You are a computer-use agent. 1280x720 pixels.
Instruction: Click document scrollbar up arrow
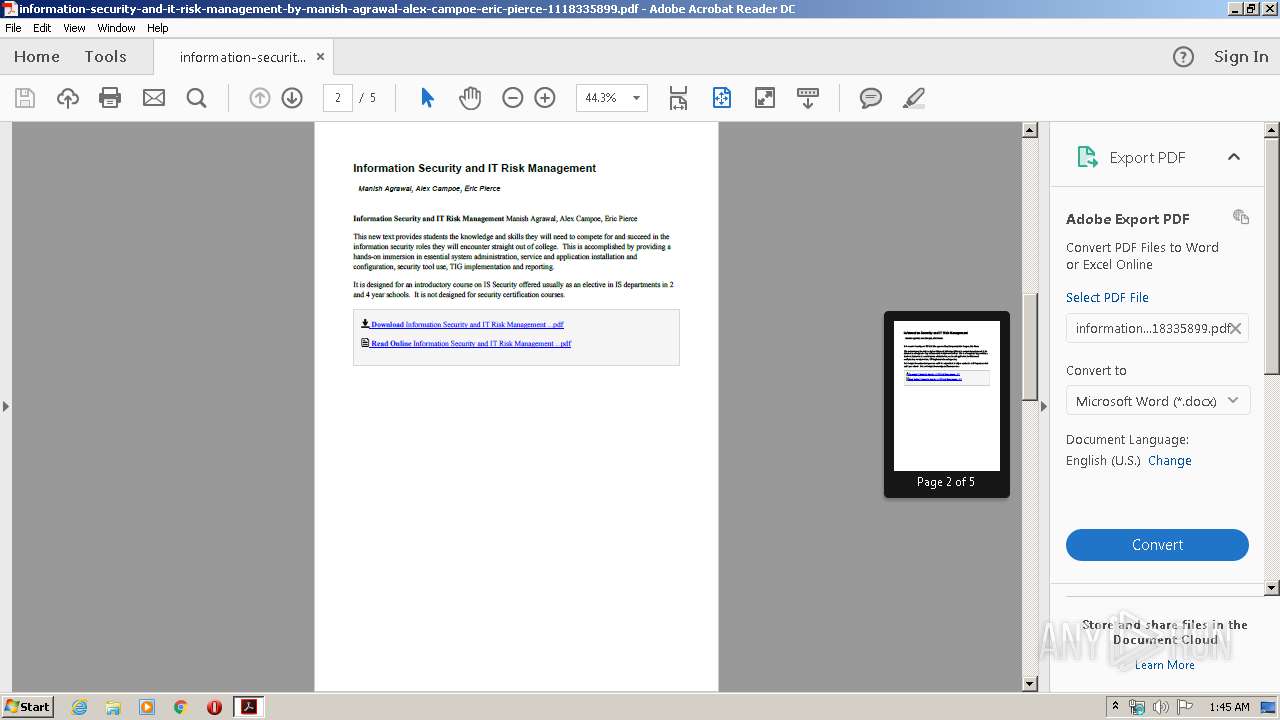[x=1030, y=130]
